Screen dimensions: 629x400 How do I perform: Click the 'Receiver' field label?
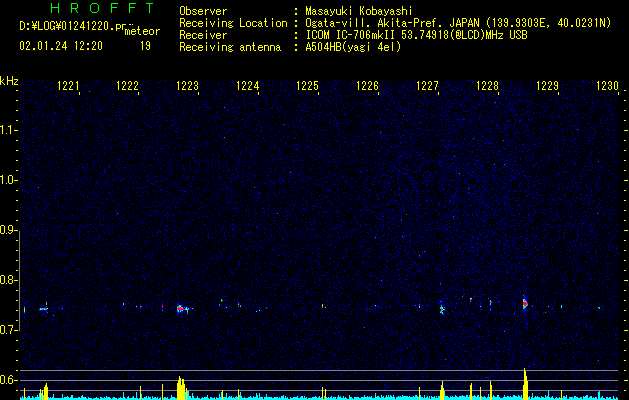(x=203, y=35)
